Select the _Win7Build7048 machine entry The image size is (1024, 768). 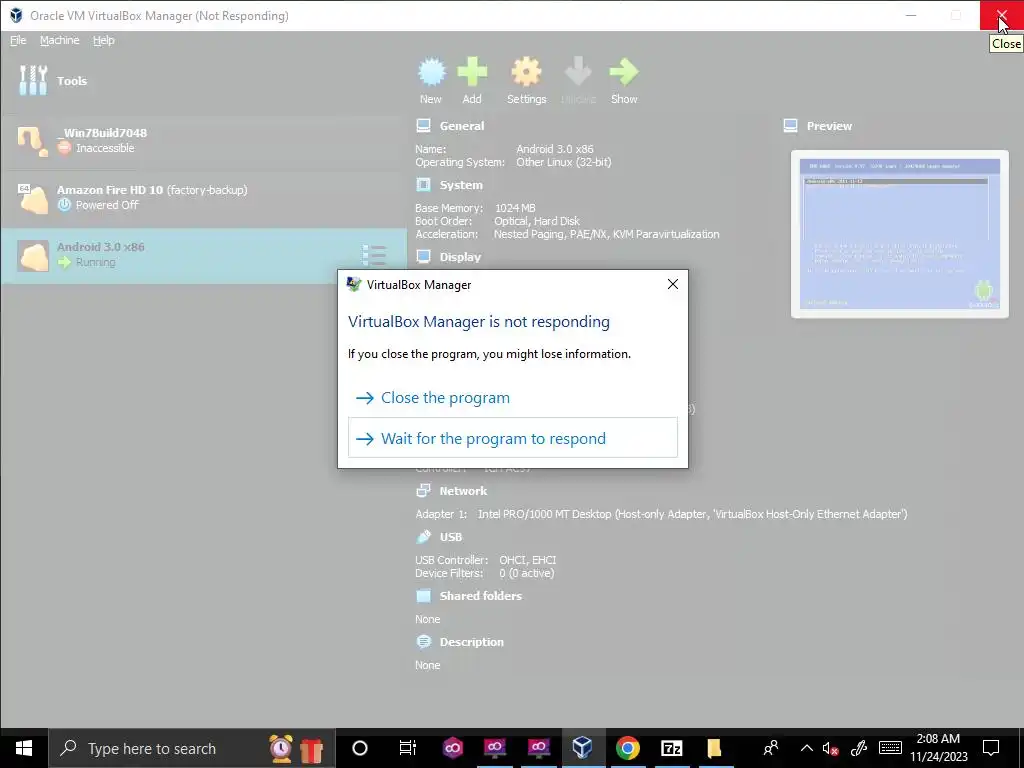click(204, 140)
